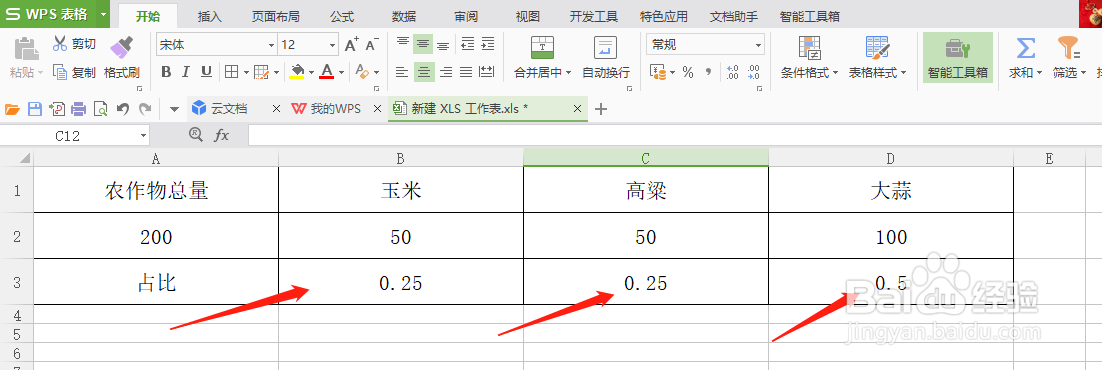Increase decimal places icon

[x=732, y=72]
